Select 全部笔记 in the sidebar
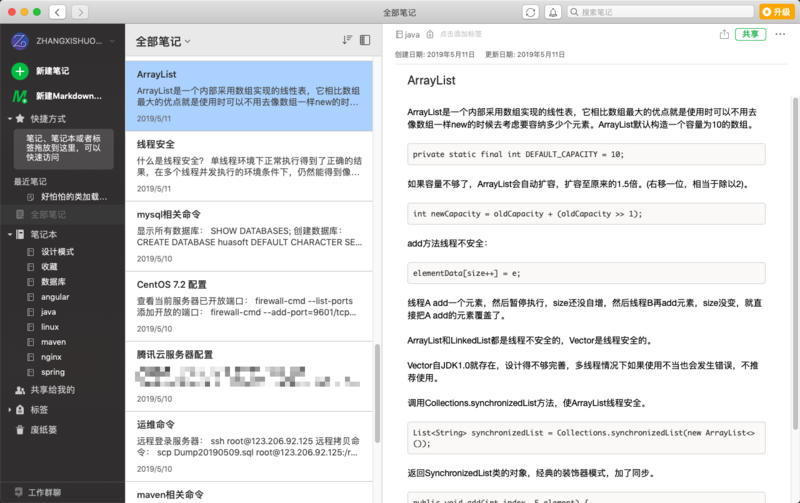This screenshot has width=800, height=503. [x=62, y=214]
